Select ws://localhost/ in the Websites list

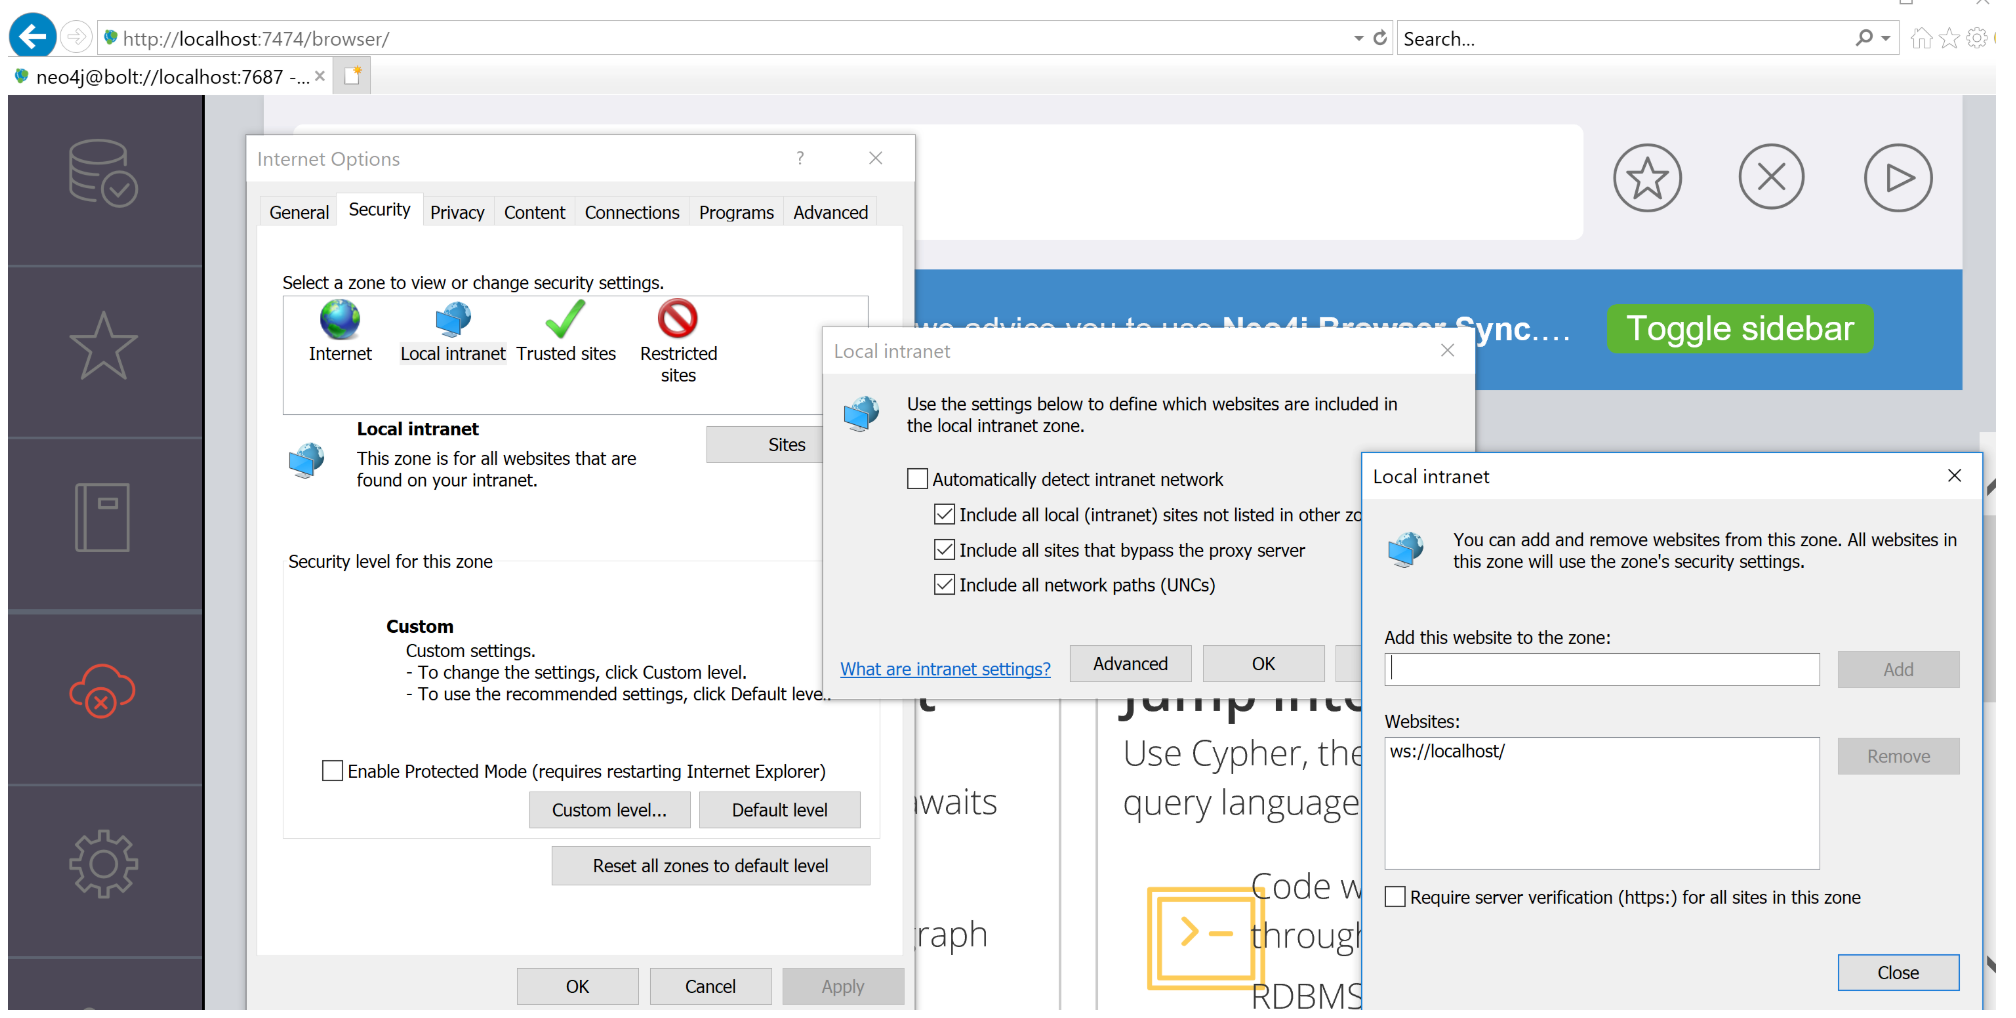[1447, 751]
